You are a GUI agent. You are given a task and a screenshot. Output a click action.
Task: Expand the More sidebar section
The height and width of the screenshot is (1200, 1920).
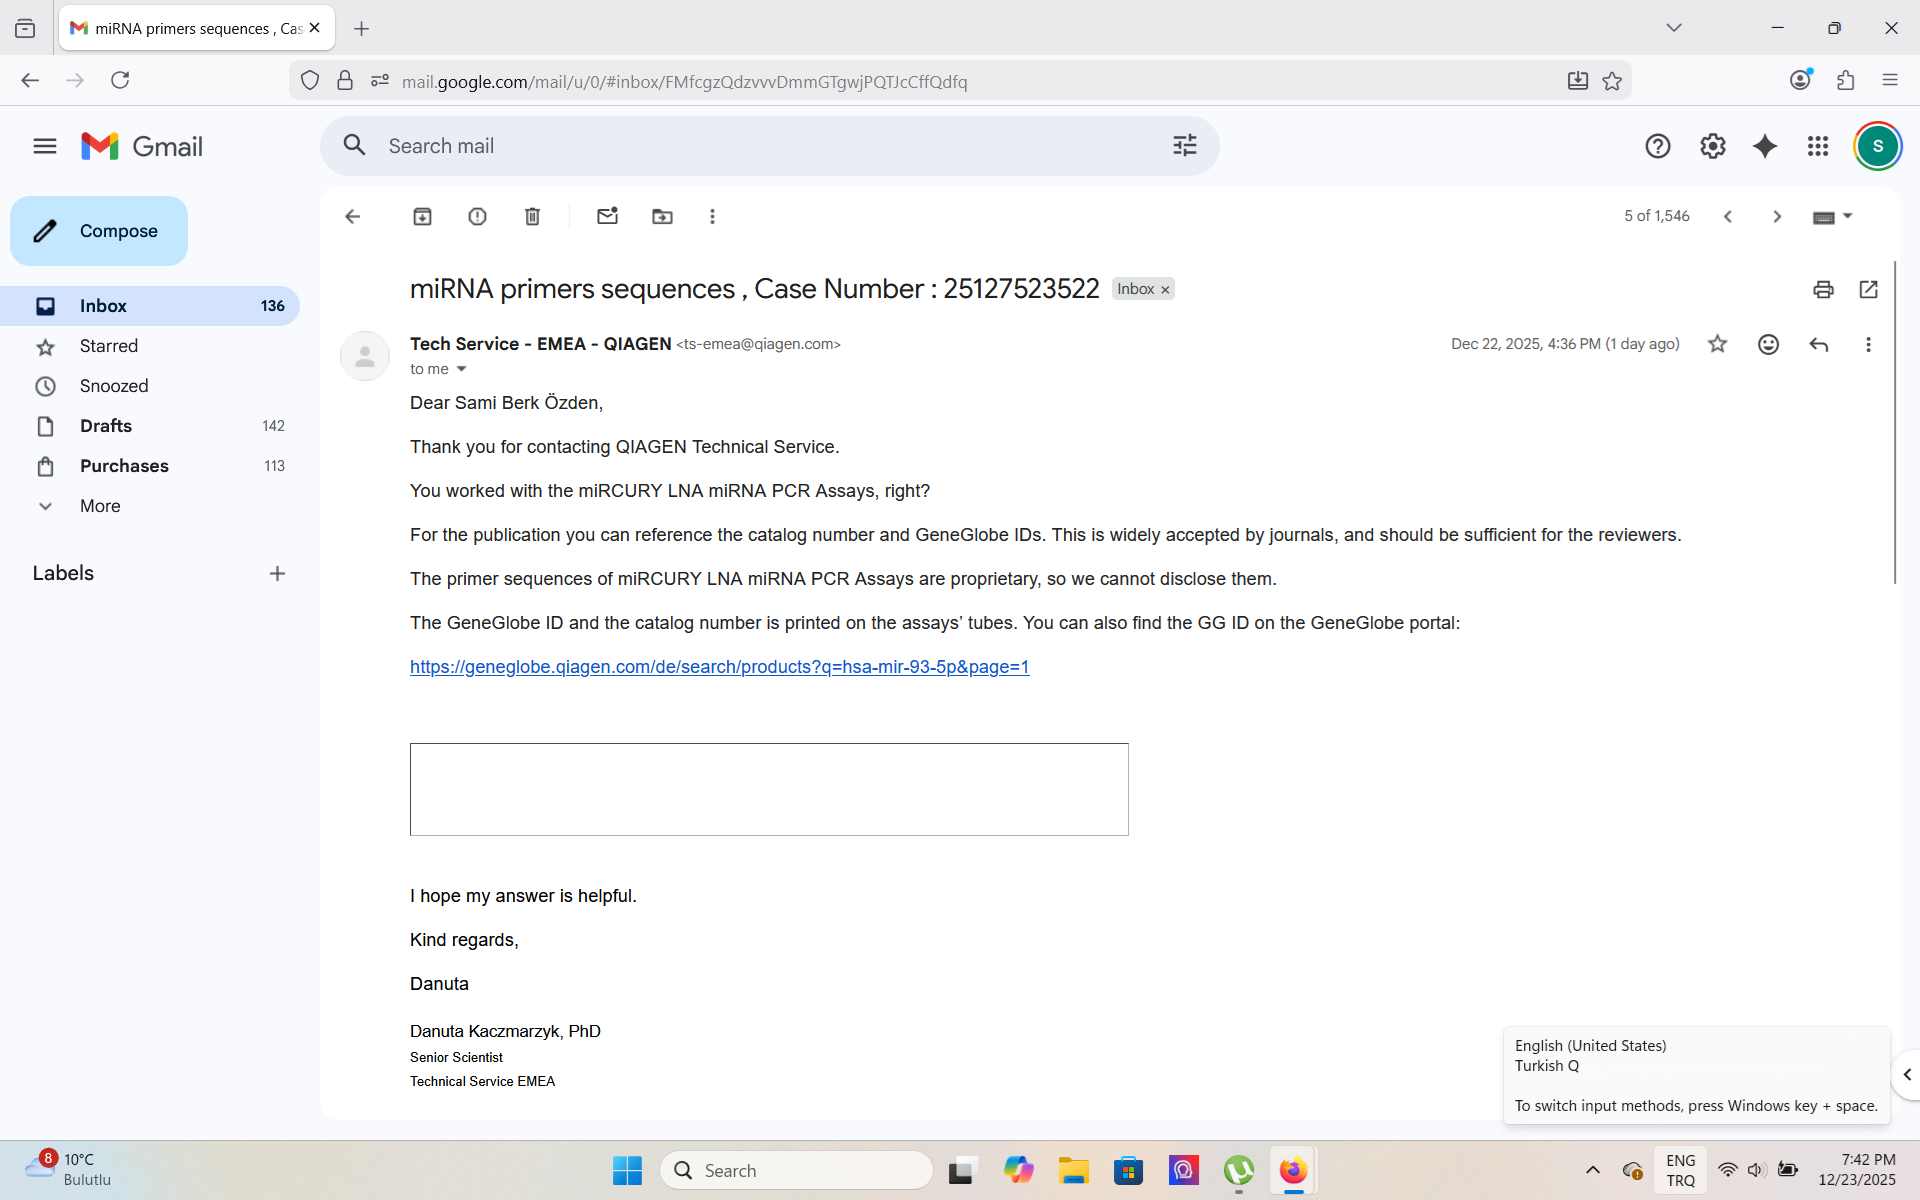point(100,506)
